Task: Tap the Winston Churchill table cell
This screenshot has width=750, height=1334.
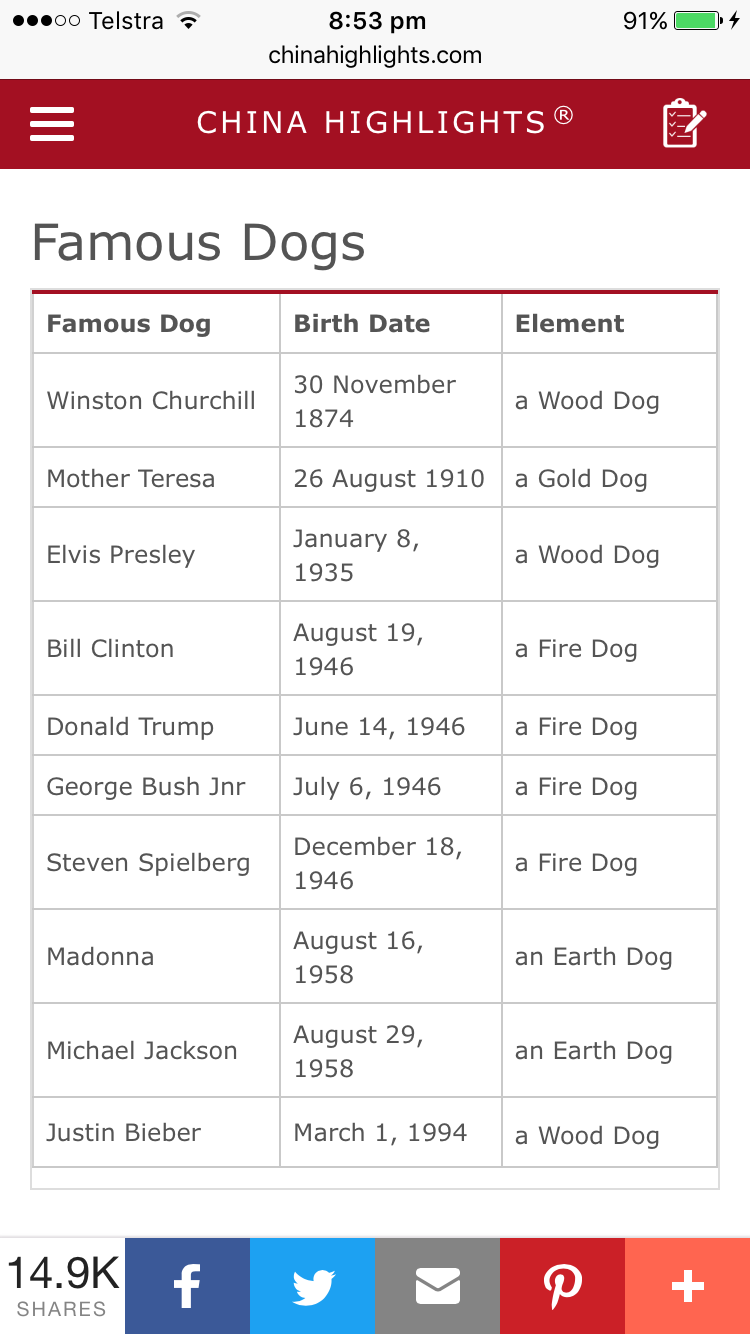Action: [151, 401]
